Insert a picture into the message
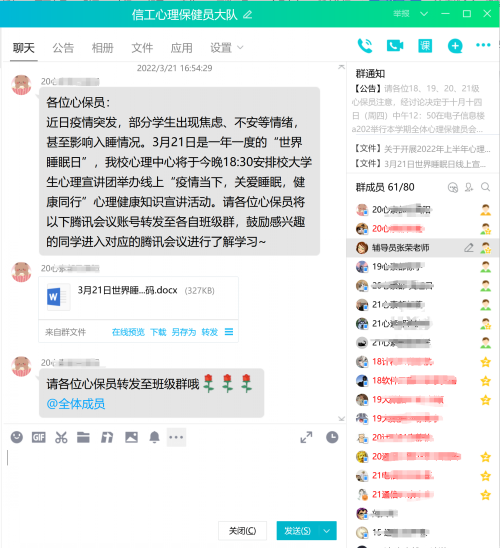The image size is (500, 548). tap(131, 437)
